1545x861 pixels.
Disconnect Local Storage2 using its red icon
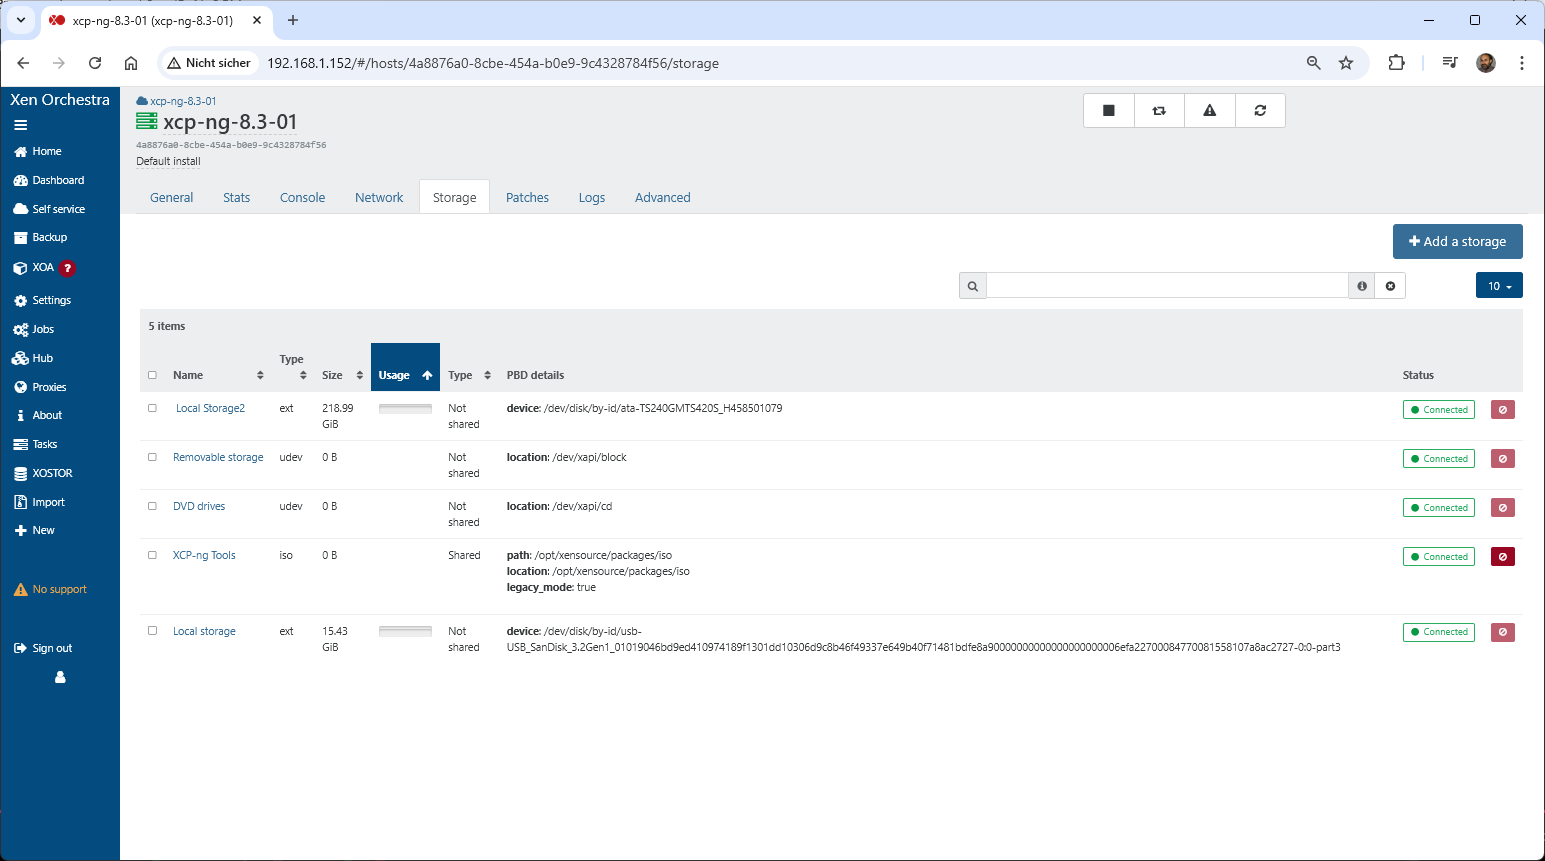[1502, 410]
